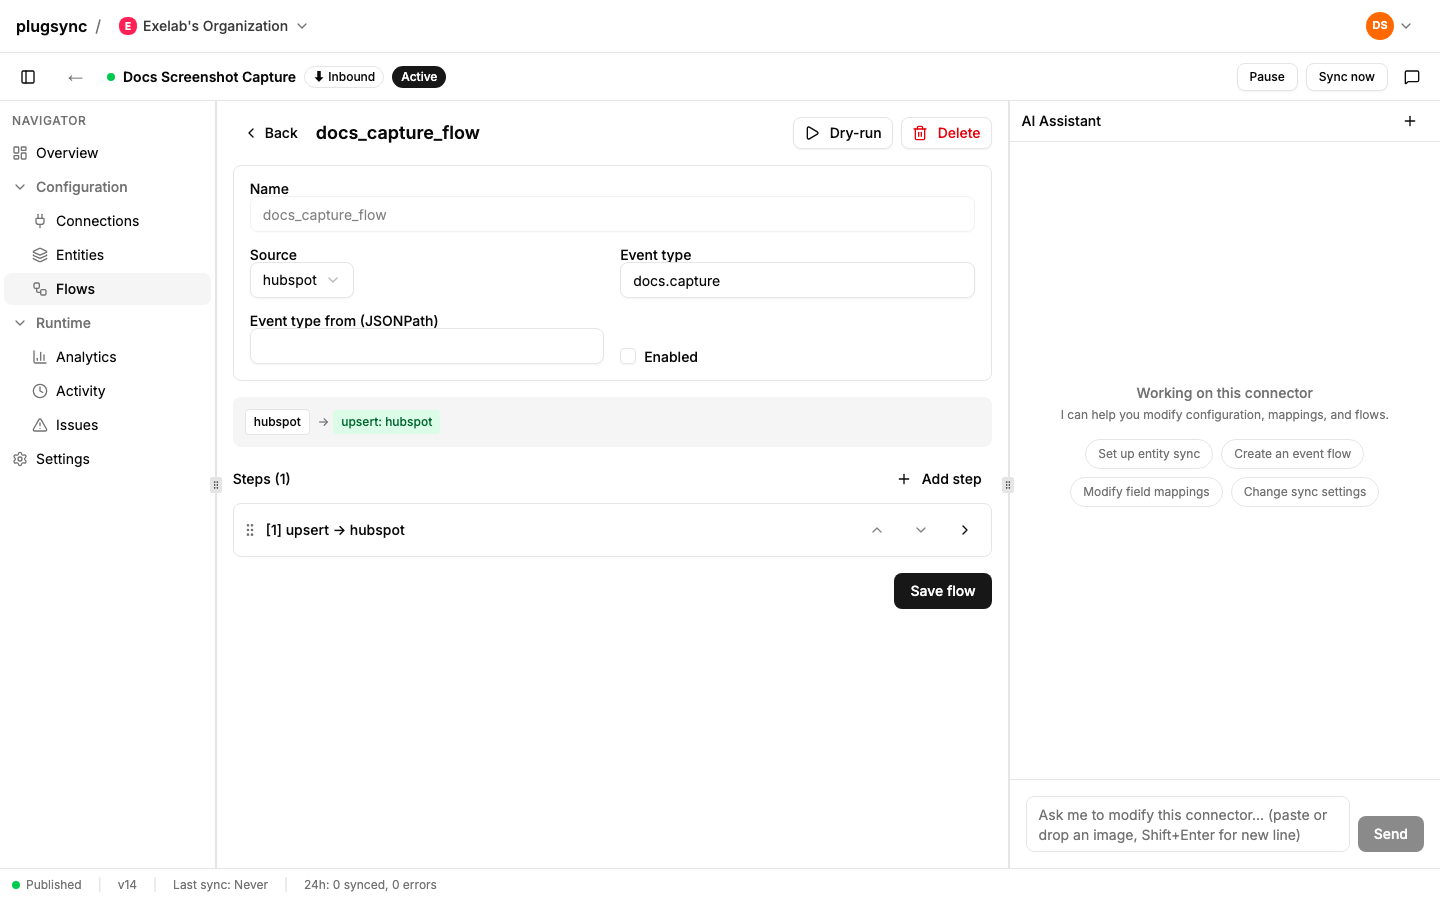Screen dimensions: 1440x900
Task: Click the Create an event flow suggestion
Action: point(1292,454)
